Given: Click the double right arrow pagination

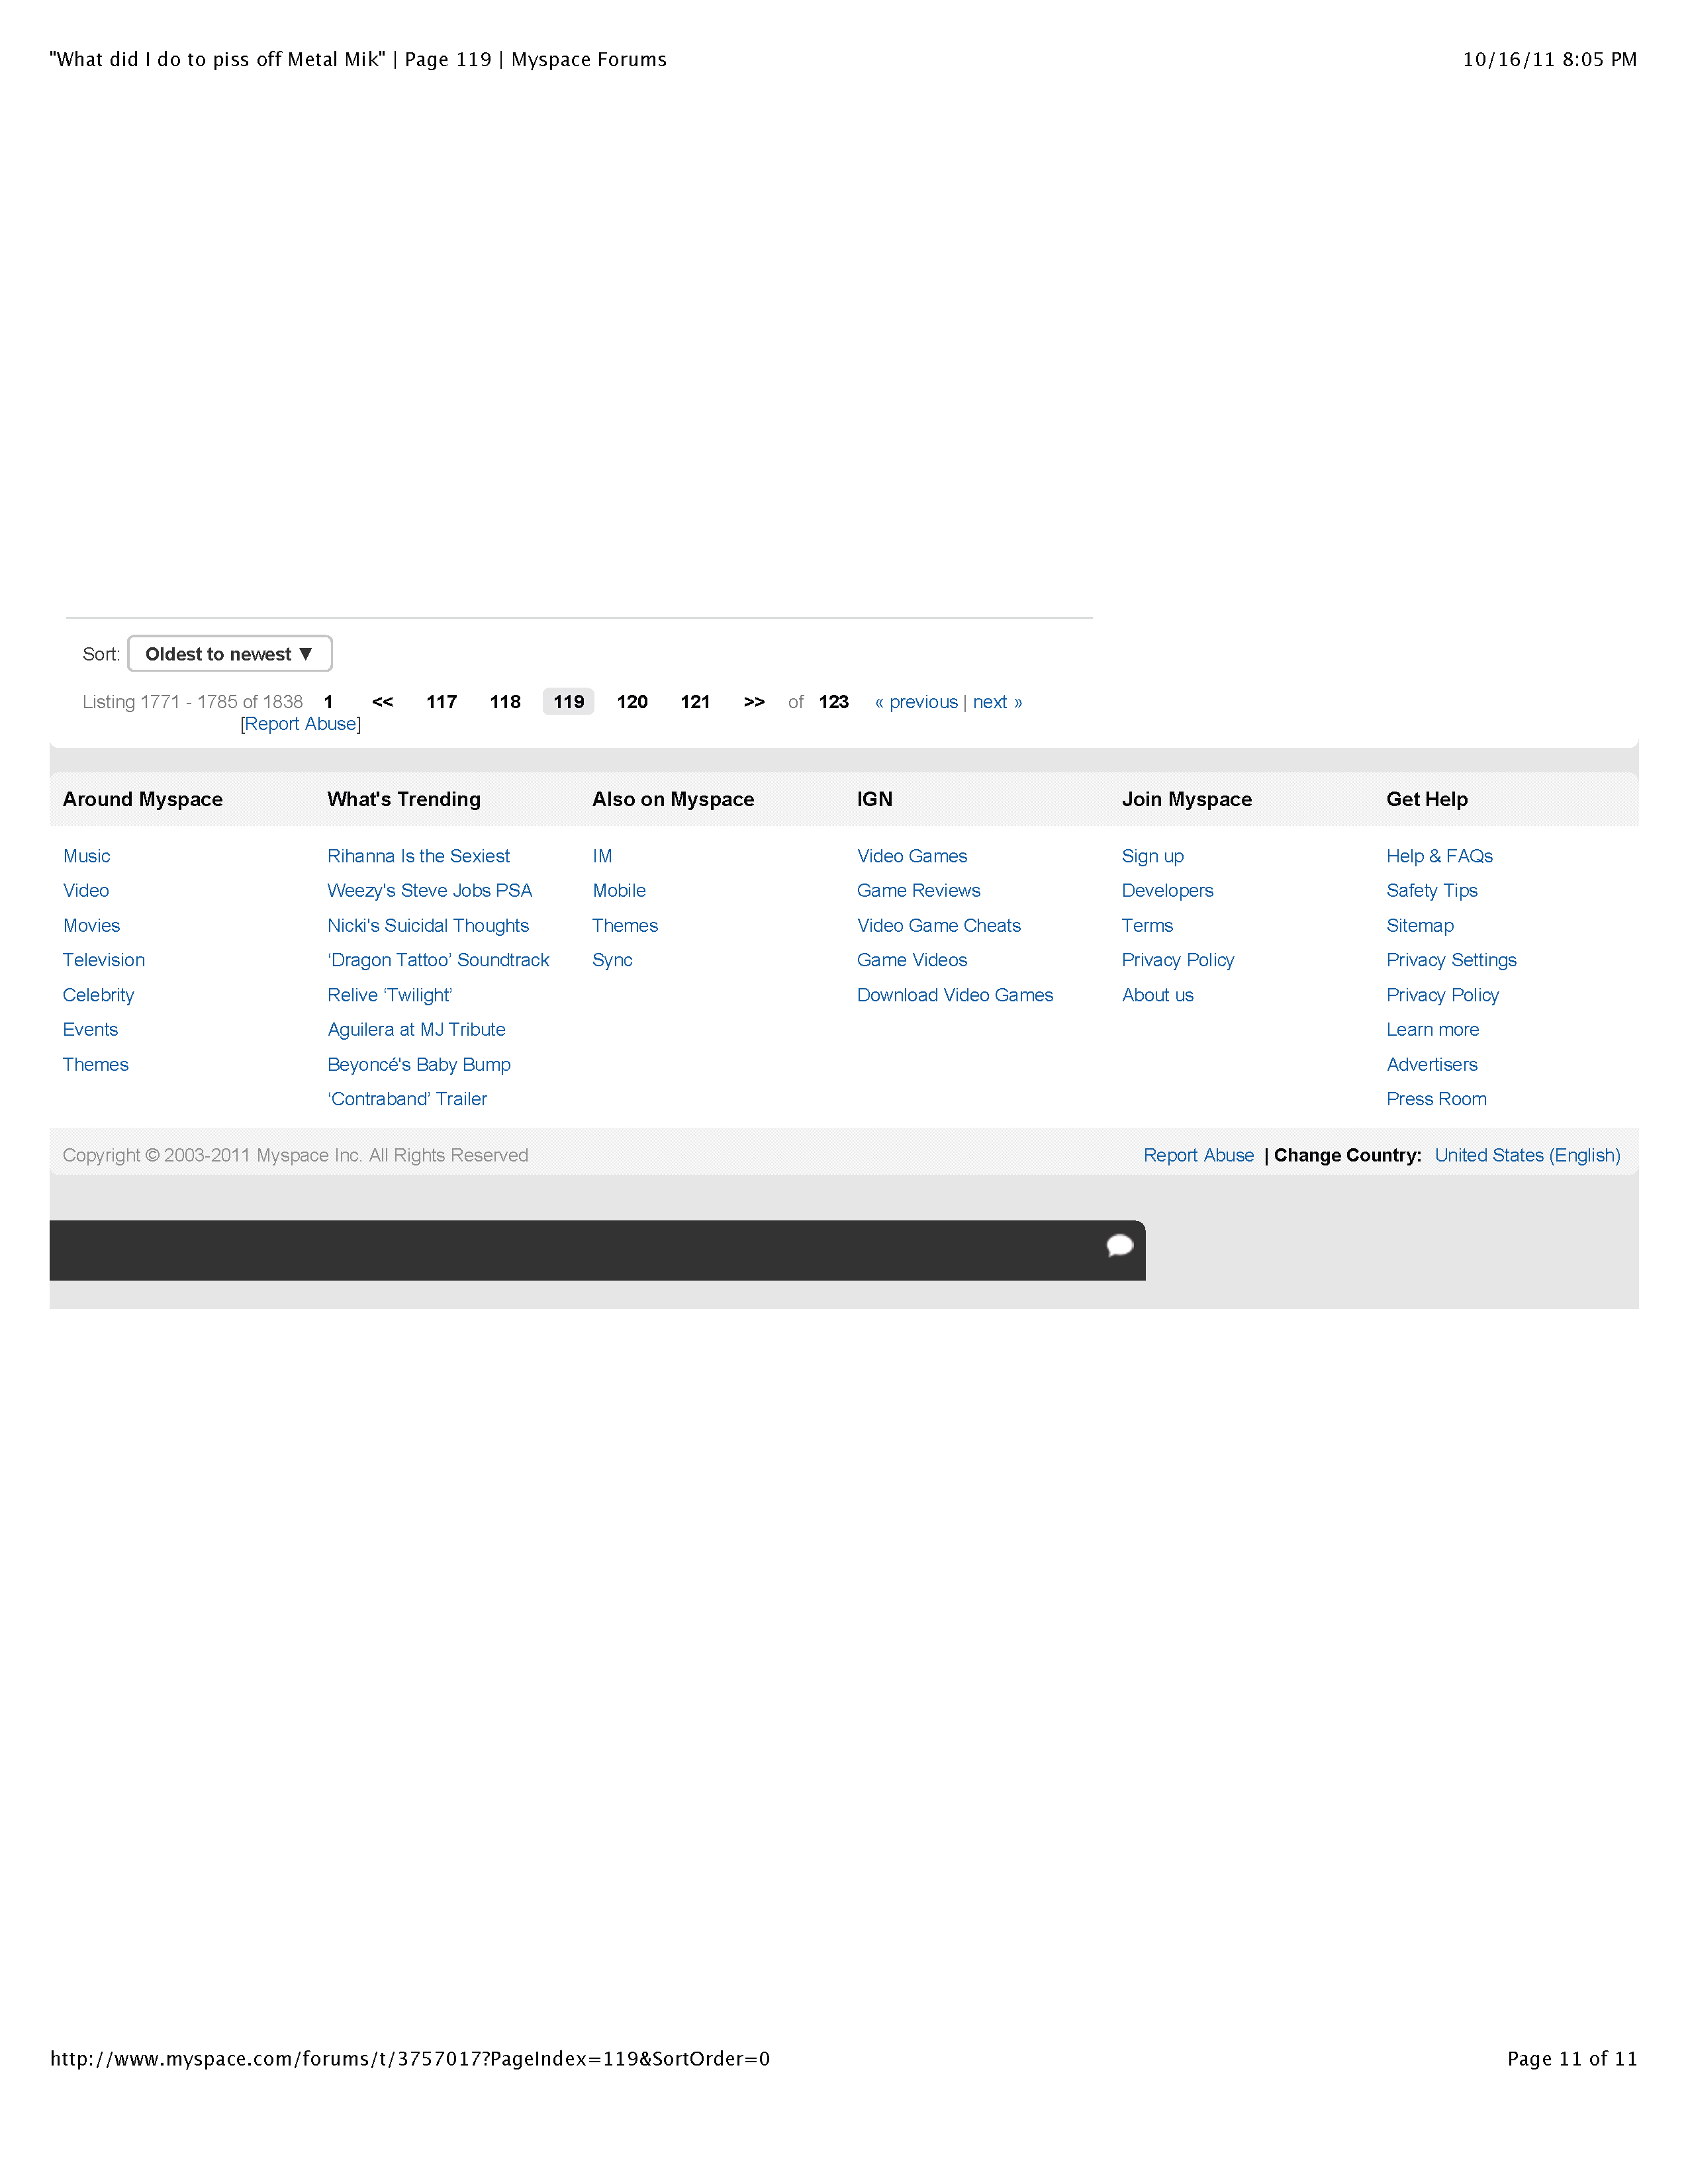Looking at the screenshot, I should tap(754, 702).
